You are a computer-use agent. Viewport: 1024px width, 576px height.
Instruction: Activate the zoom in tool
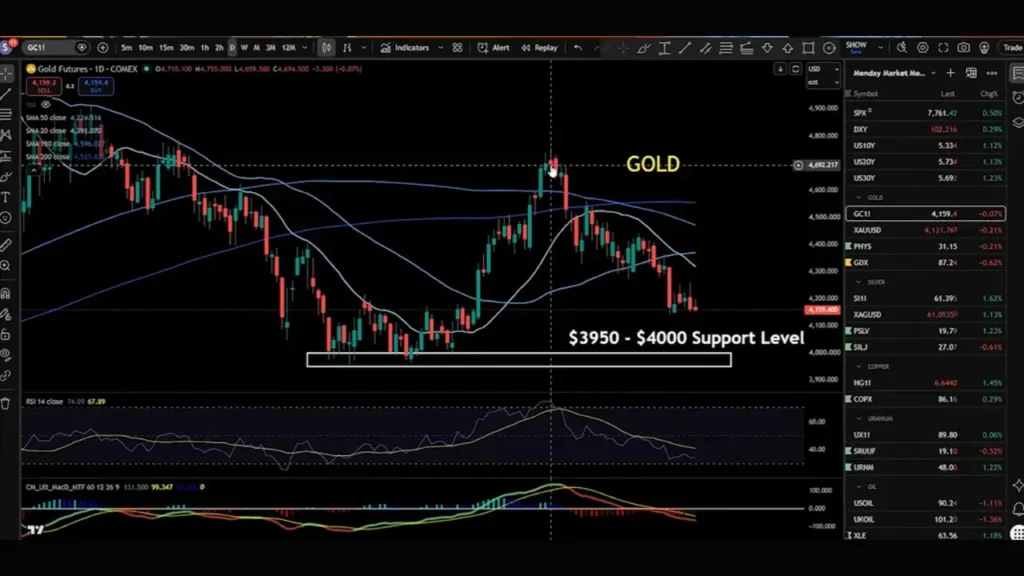6,266
